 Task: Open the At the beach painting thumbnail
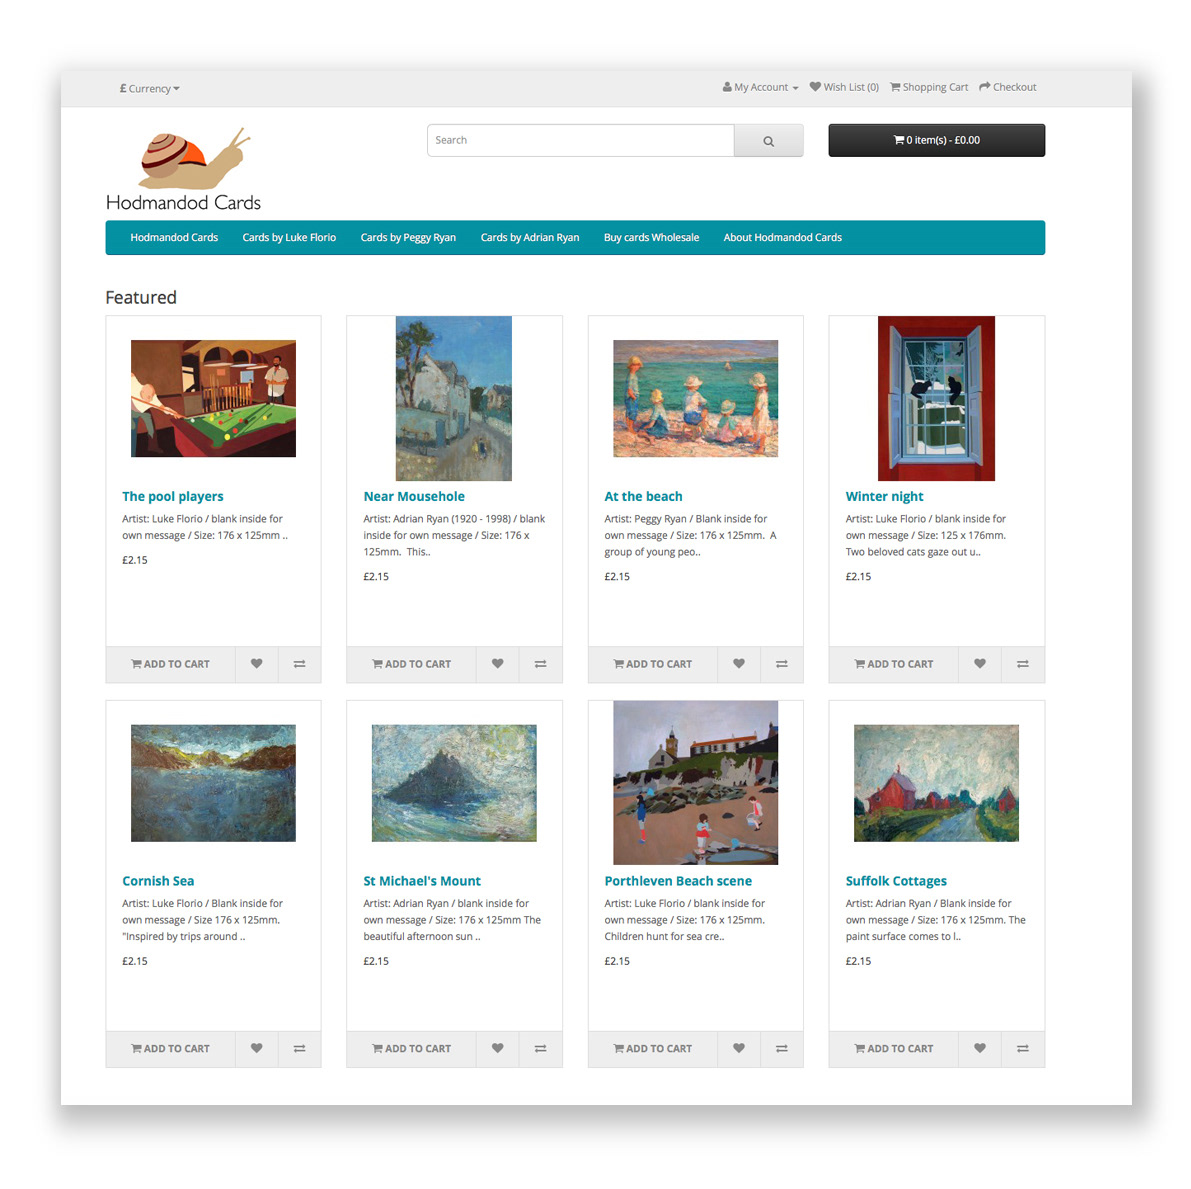tap(696, 398)
